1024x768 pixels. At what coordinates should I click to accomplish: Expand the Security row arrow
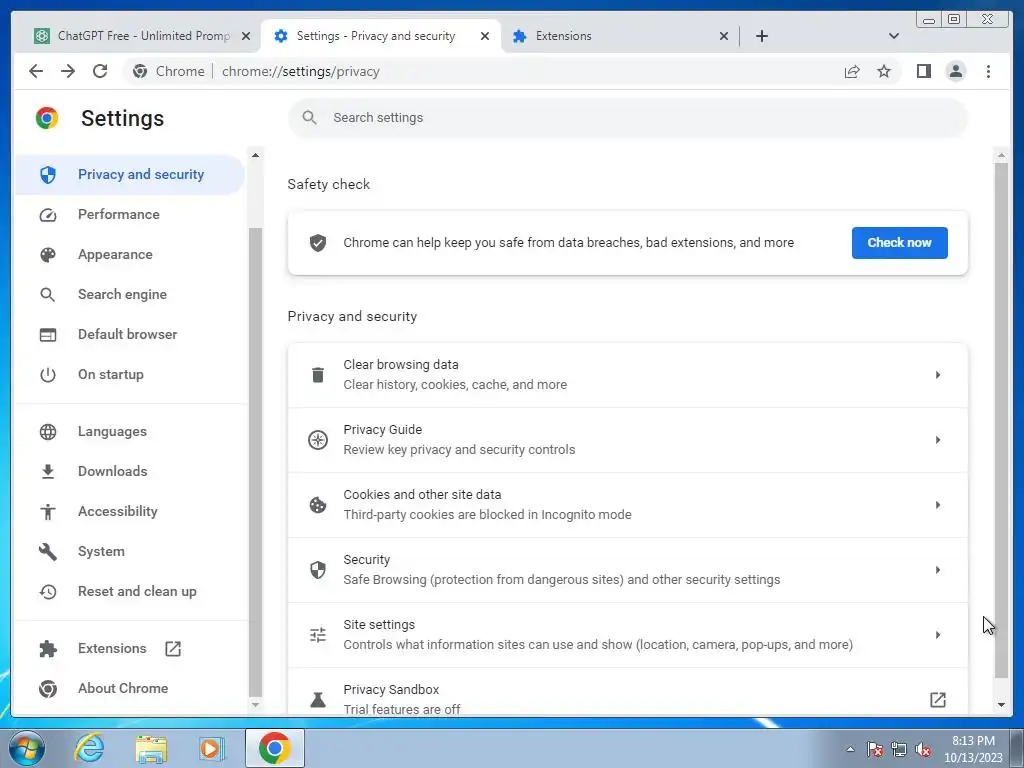[x=938, y=569]
